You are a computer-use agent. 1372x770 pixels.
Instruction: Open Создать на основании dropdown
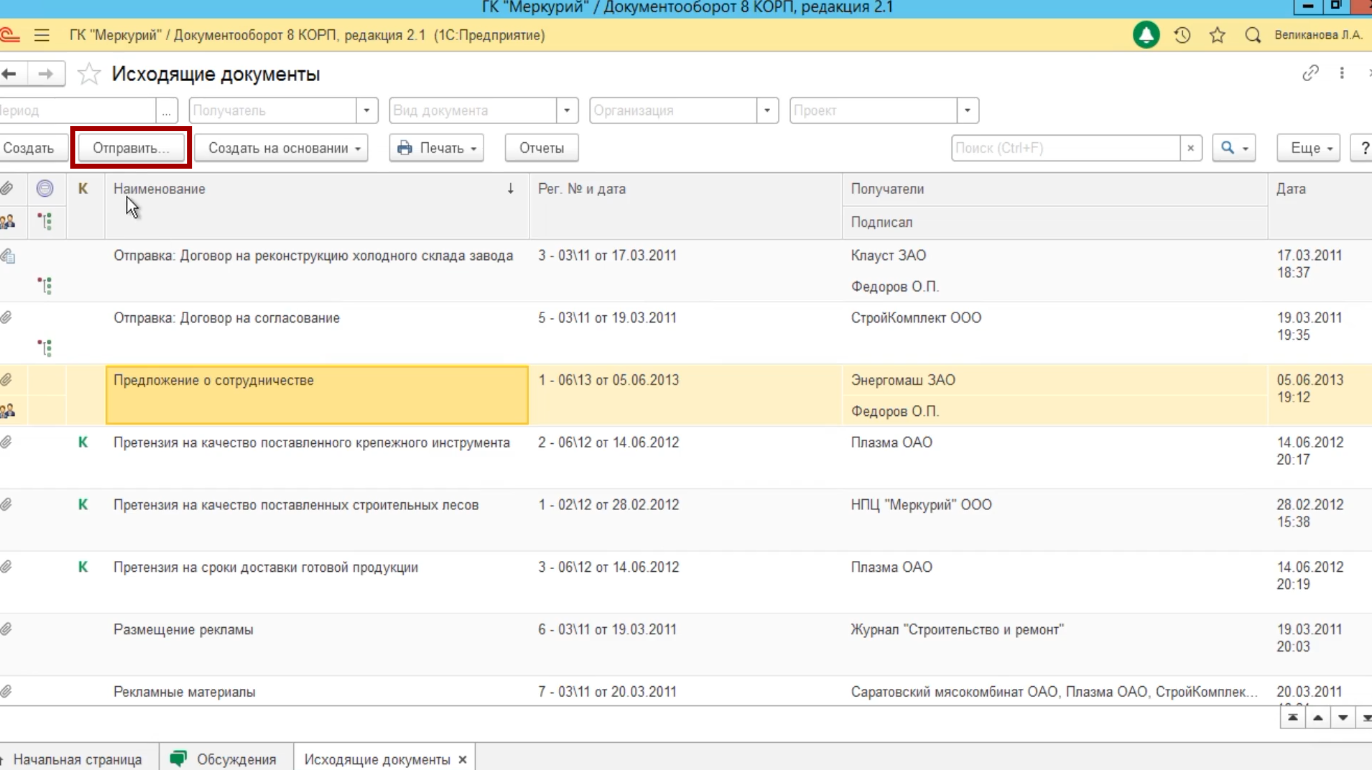click(x=281, y=148)
